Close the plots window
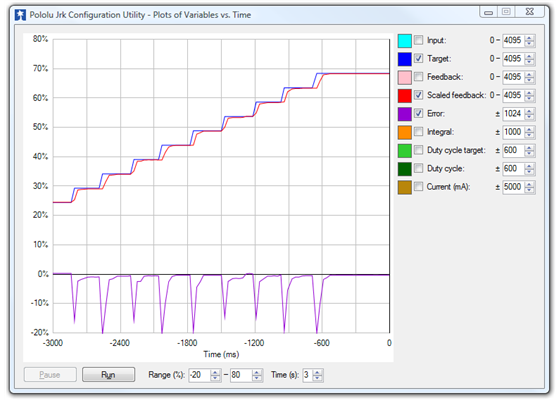Screen dimensions: 560x400 [530, 12]
